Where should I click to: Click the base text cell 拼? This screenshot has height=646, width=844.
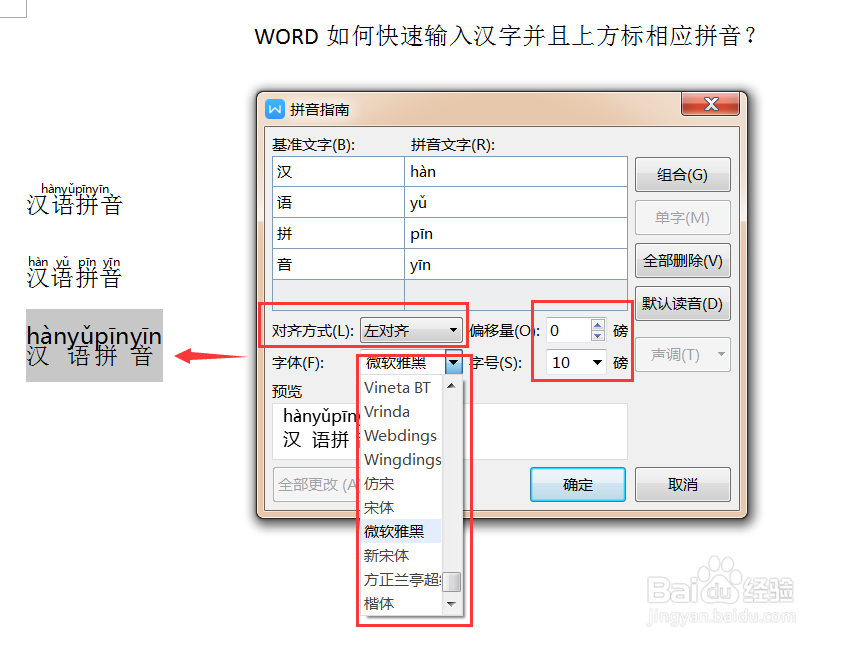339,233
